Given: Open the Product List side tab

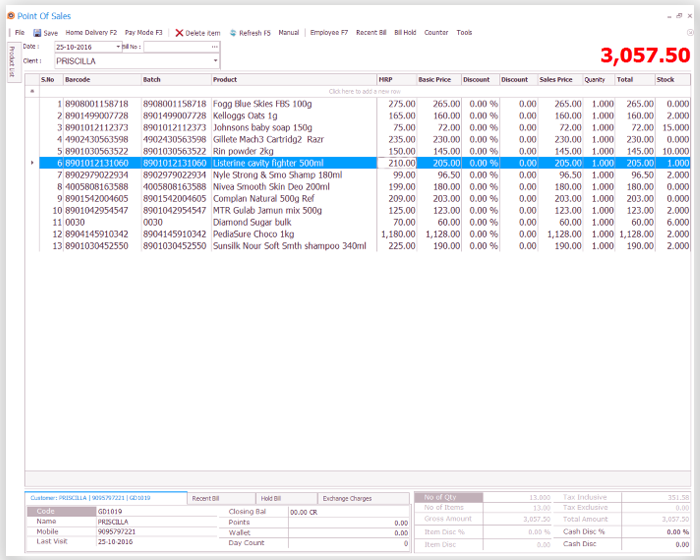Looking at the screenshot, I should click(12, 62).
